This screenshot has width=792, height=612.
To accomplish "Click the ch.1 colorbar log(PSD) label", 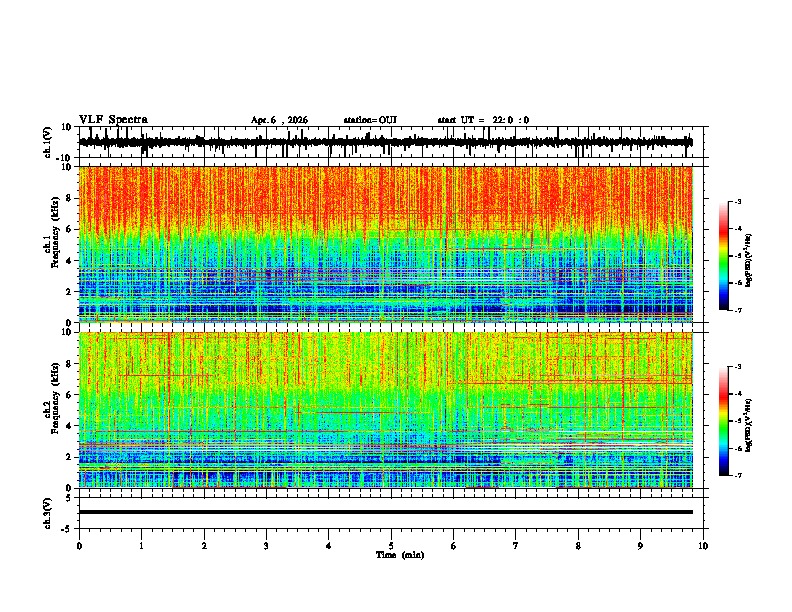I will [x=749, y=261].
